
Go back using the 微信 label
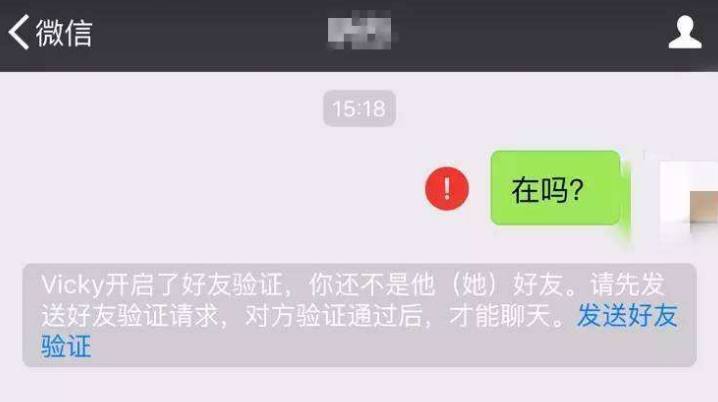pyautogui.click(x=64, y=33)
